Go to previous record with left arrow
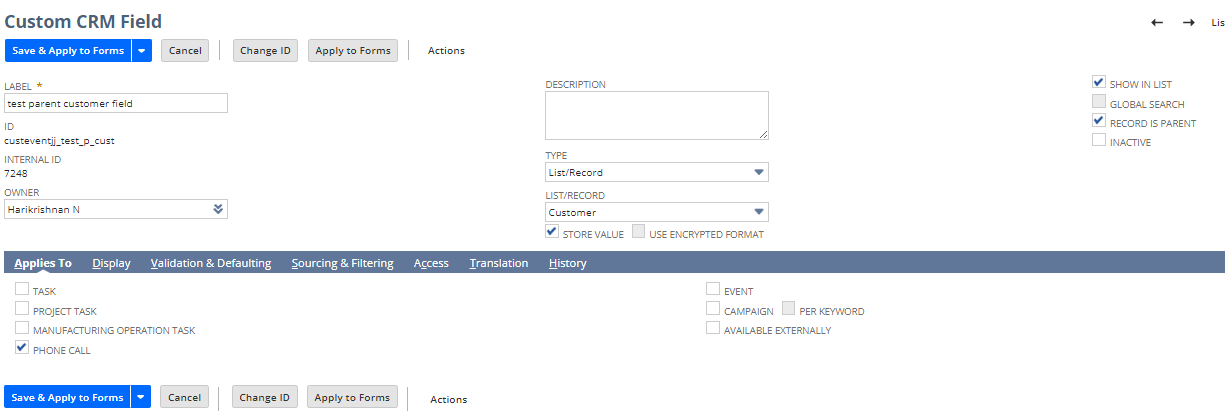Viewport: 1225px width, 417px height. click(1157, 22)
